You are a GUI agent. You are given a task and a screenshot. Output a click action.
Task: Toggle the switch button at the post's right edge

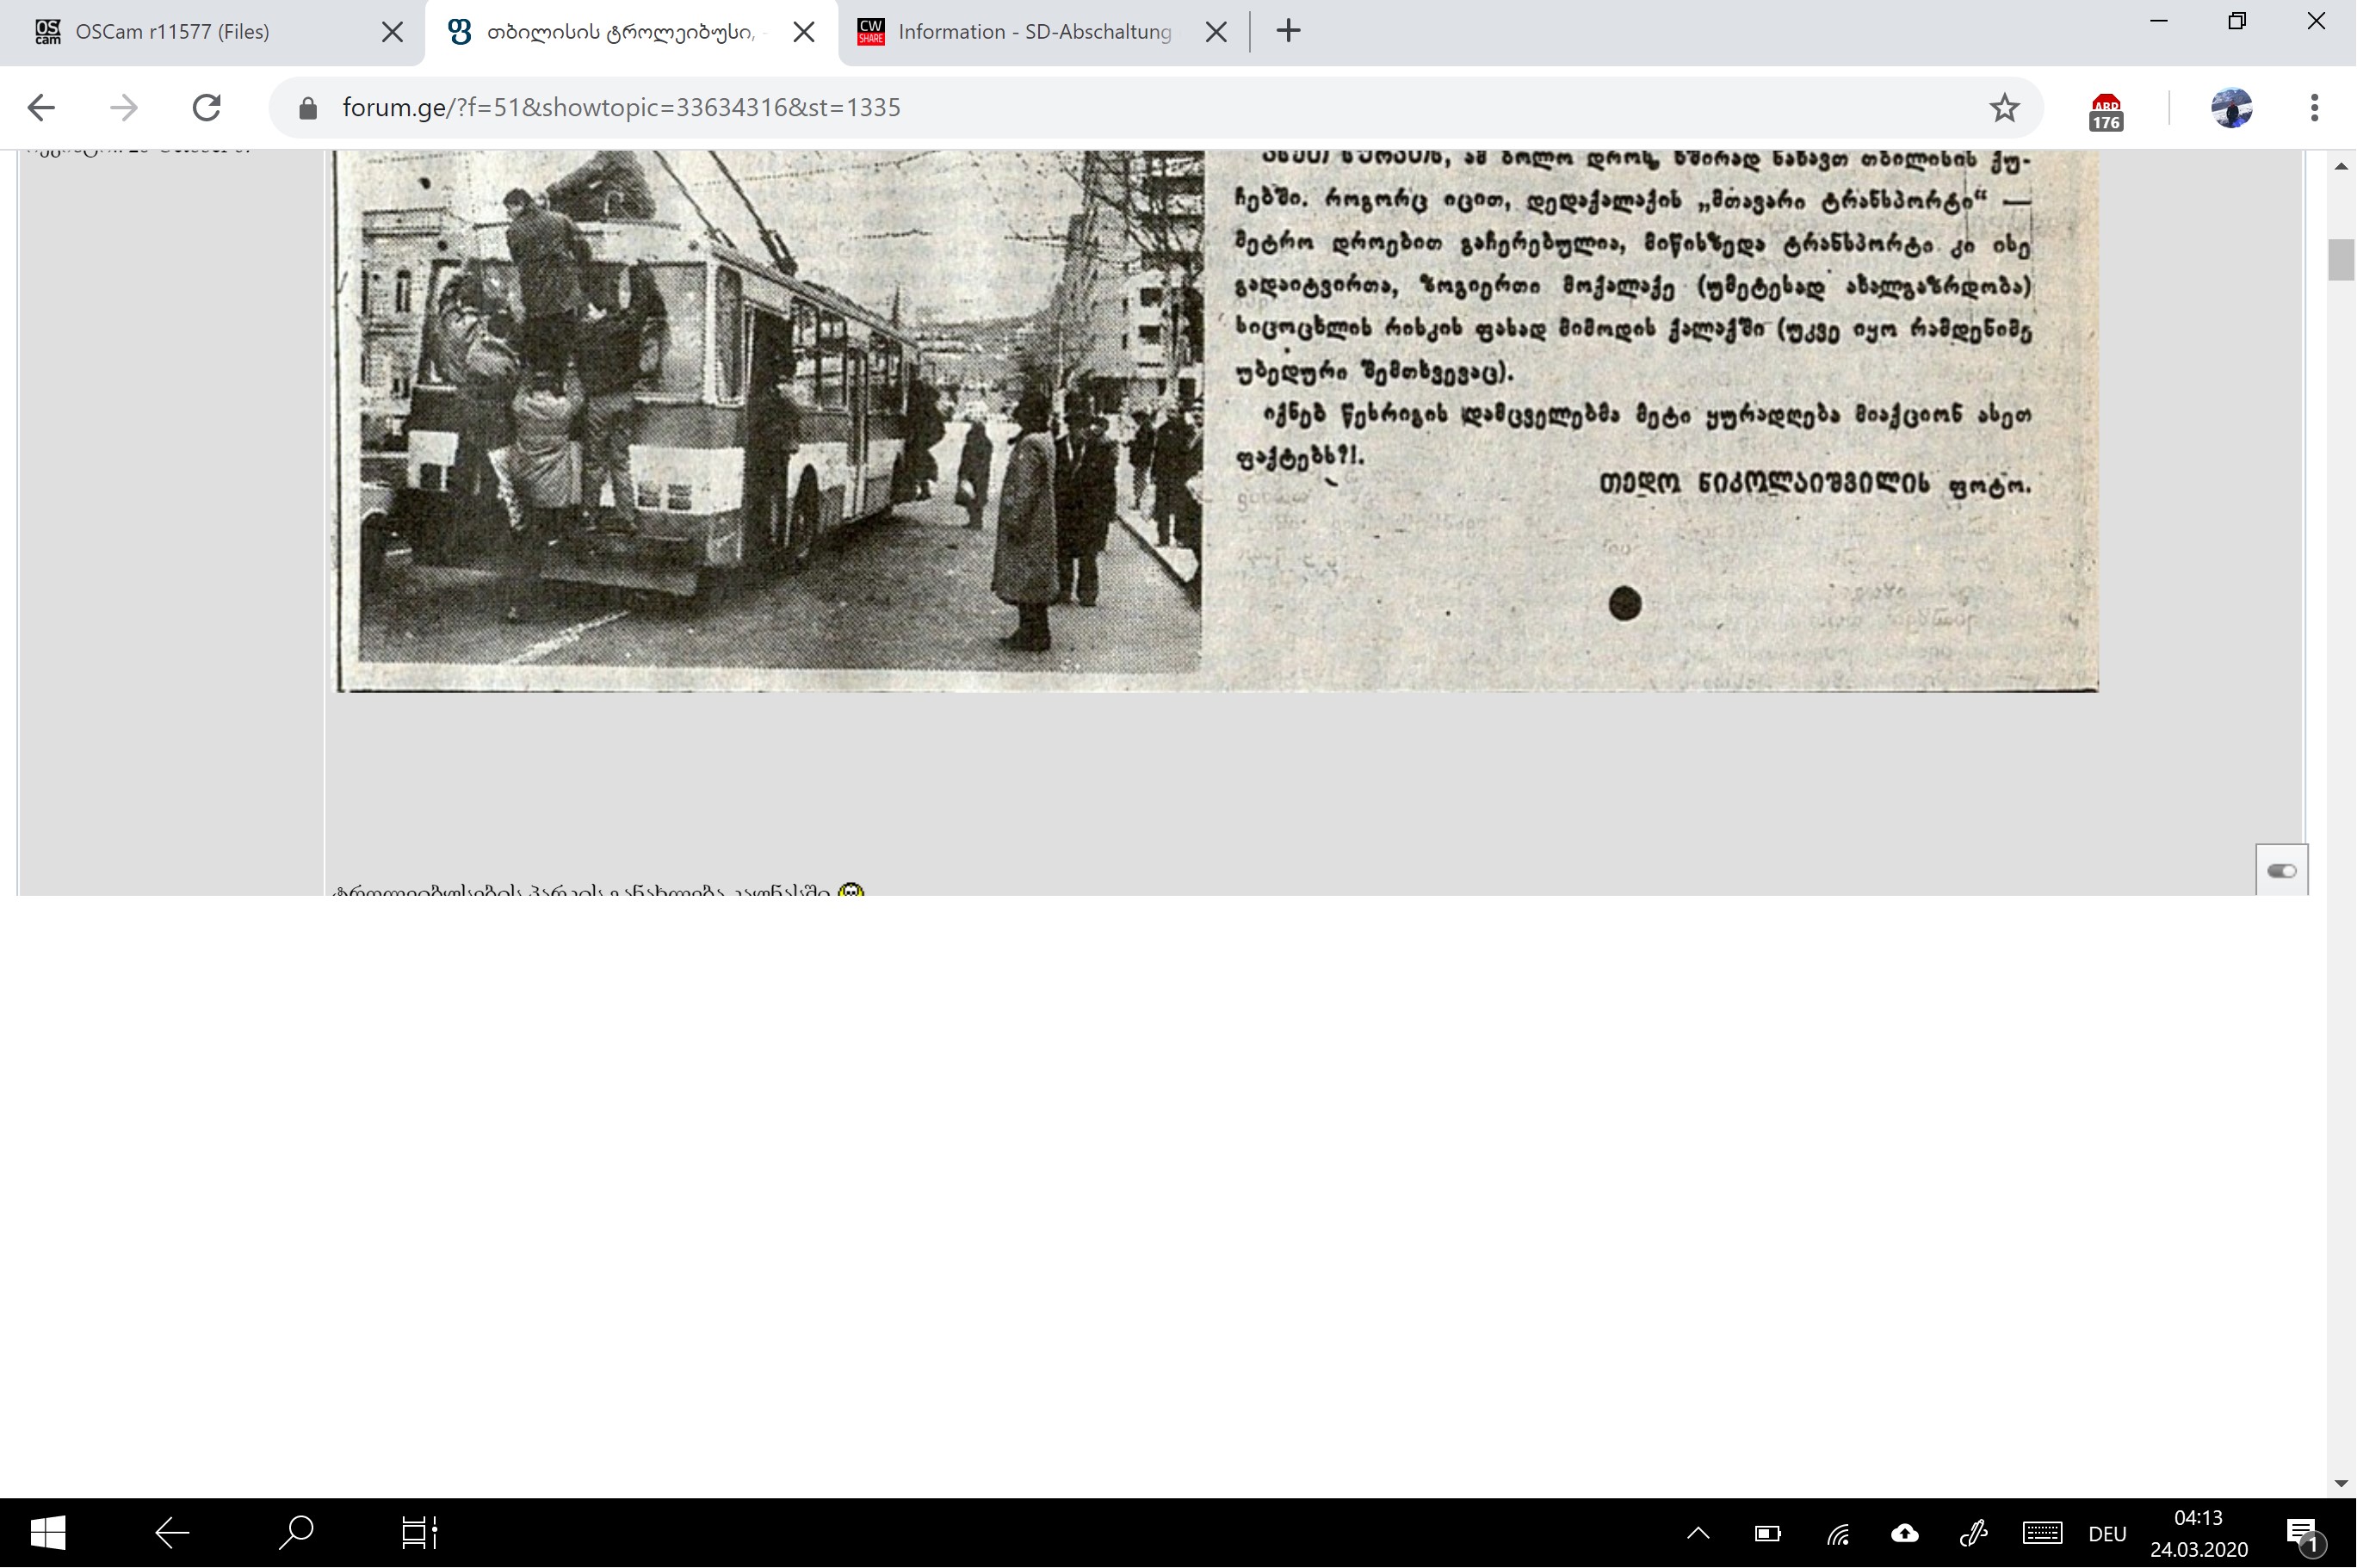pyautogui.click(x=2281, y=871)
